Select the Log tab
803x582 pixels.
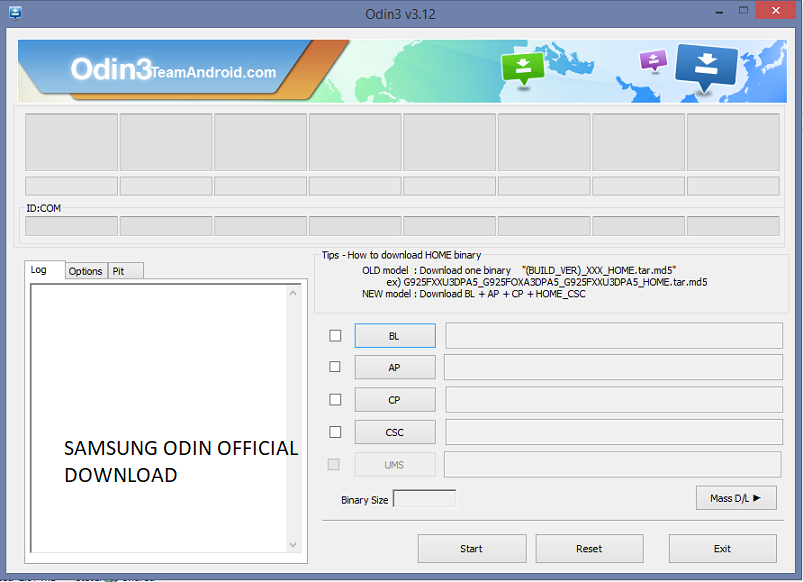tap(43, 269)
